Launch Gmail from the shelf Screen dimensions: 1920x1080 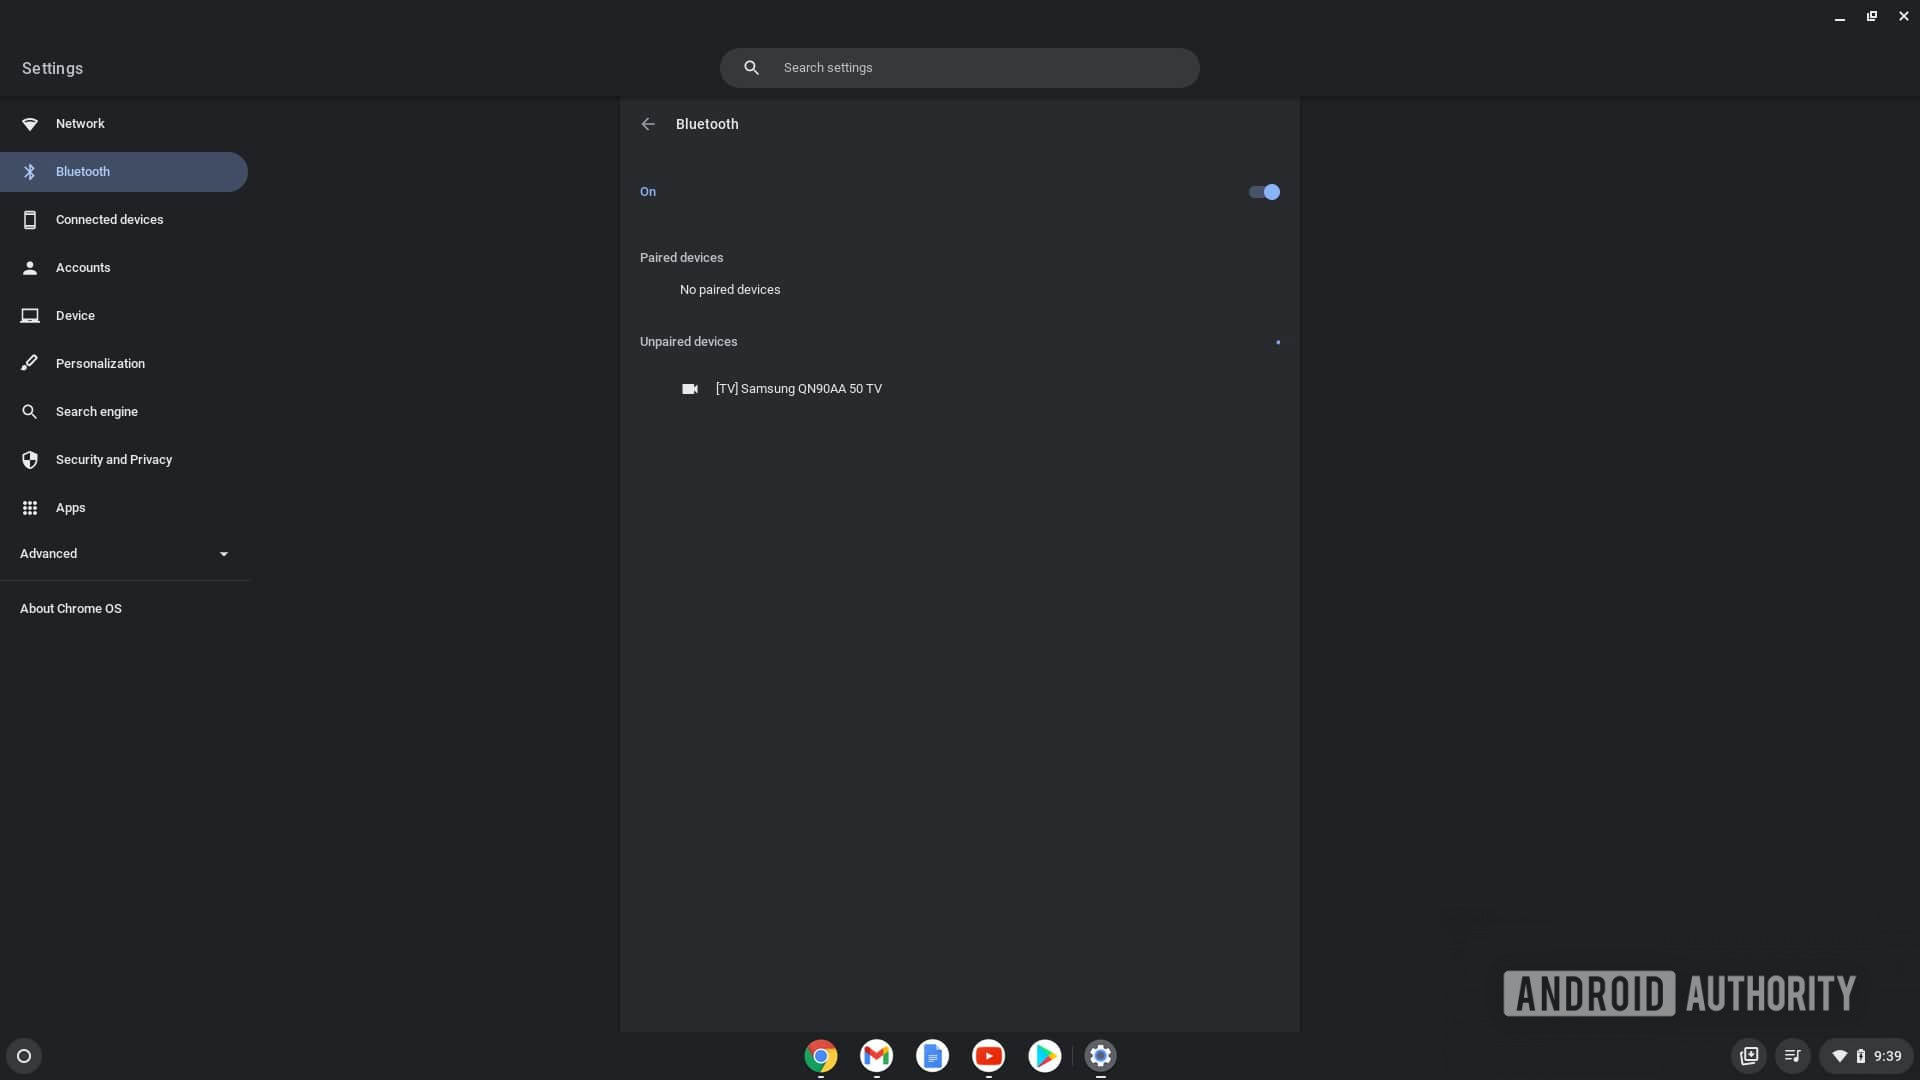coord(876,1056)
